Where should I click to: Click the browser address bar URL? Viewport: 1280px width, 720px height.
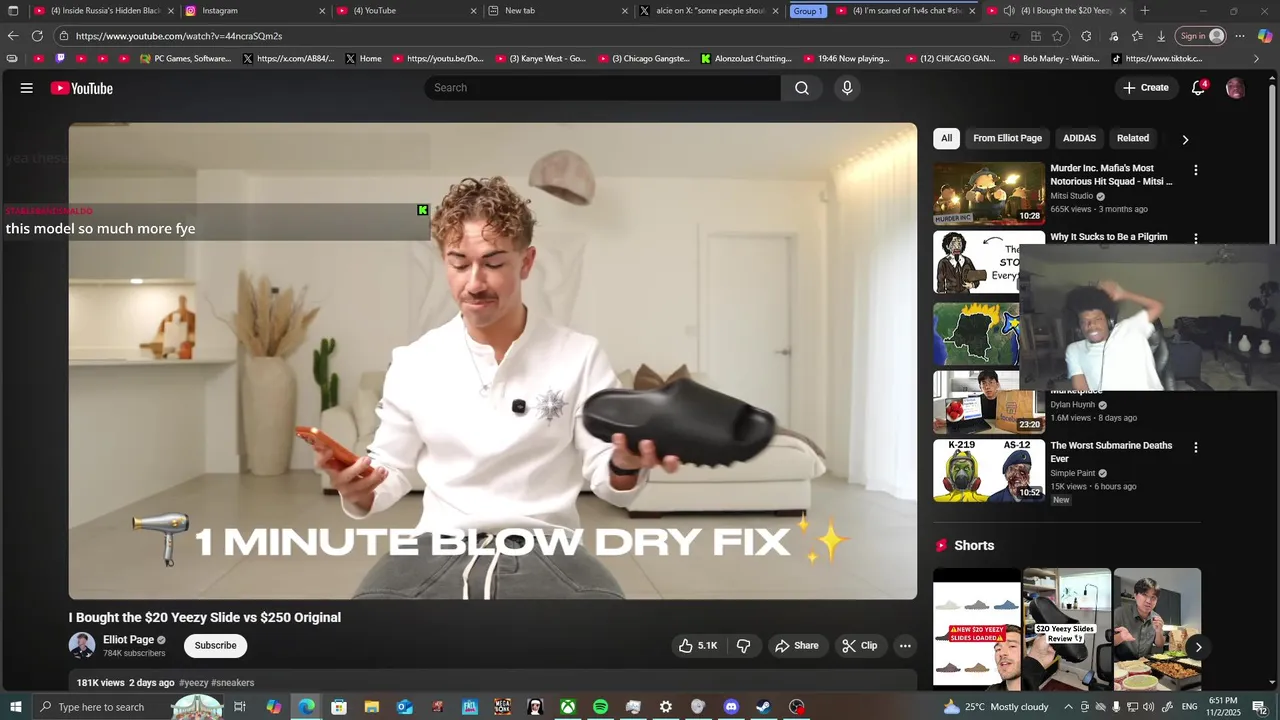[x=179, y=36]
